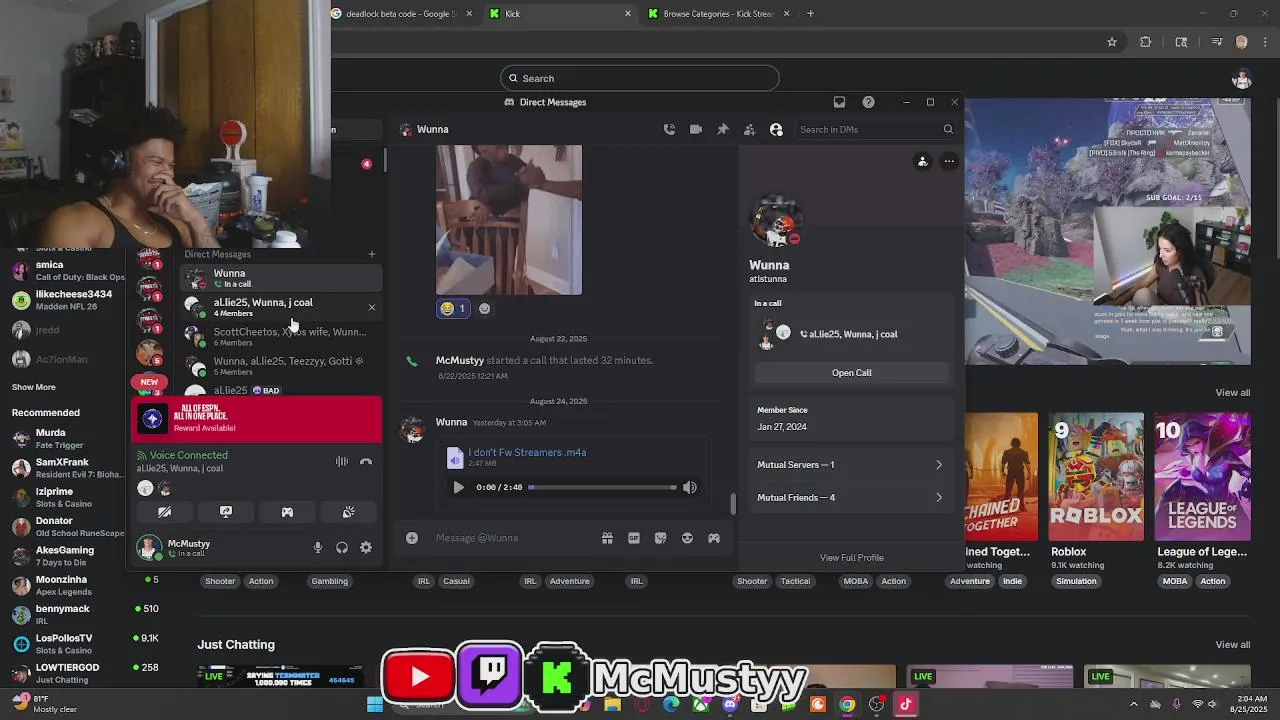Play the I don't Fw Streamers audio

pyautogui.click(x=458, y=487)
